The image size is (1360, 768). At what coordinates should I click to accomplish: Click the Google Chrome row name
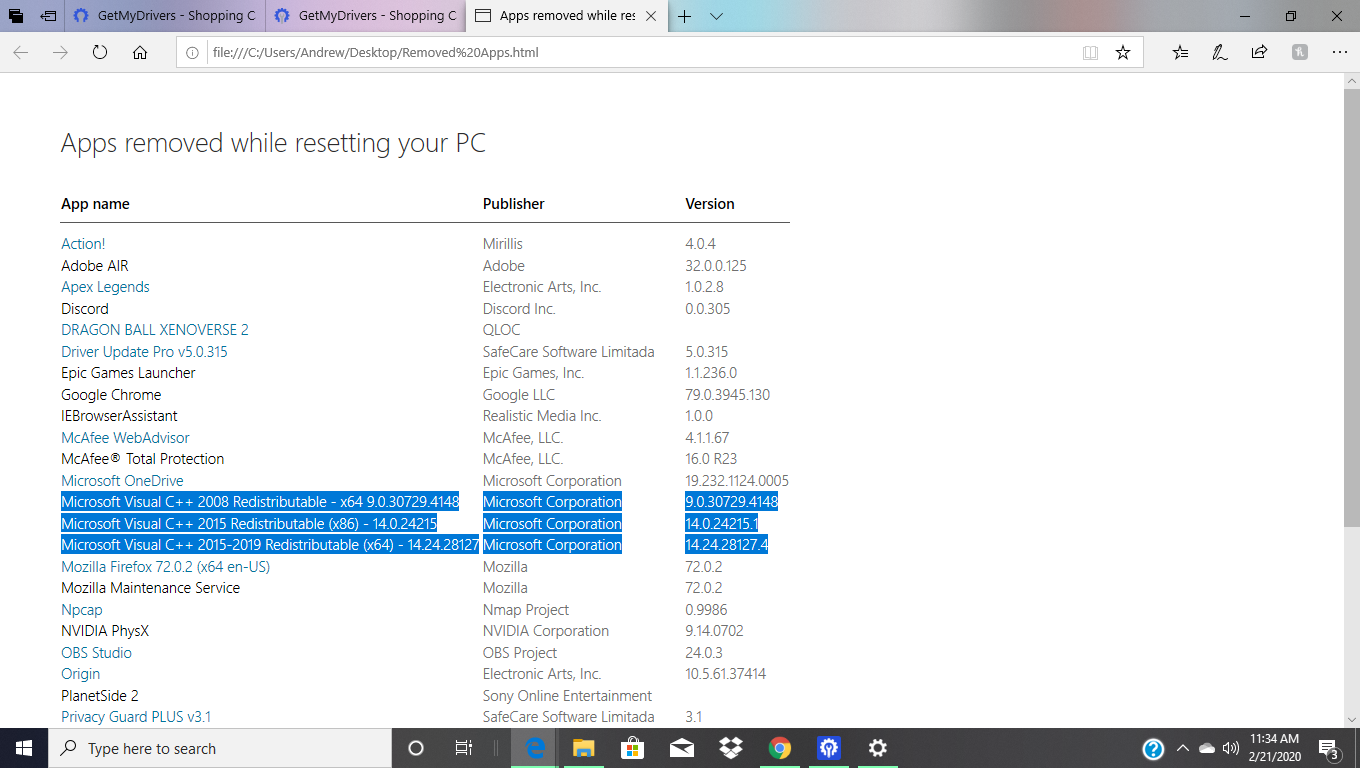tap(111, 395)
